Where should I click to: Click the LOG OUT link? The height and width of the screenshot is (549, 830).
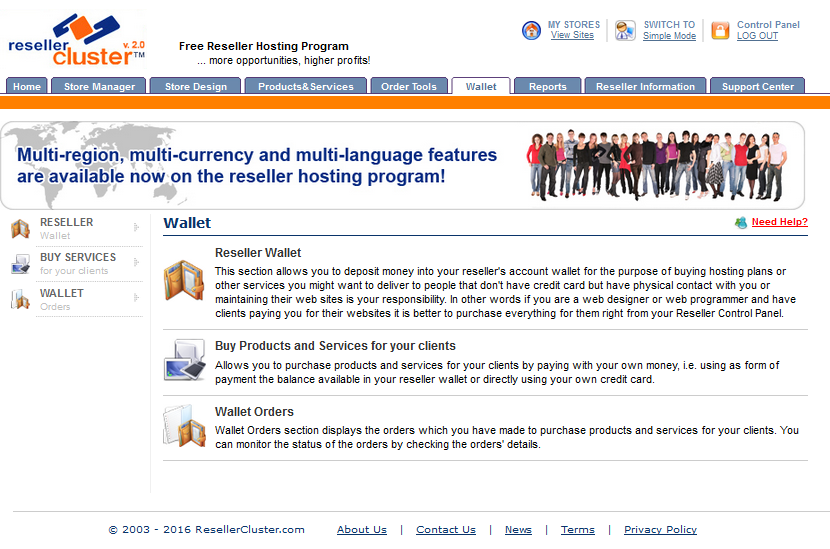(x=757, y=36)
